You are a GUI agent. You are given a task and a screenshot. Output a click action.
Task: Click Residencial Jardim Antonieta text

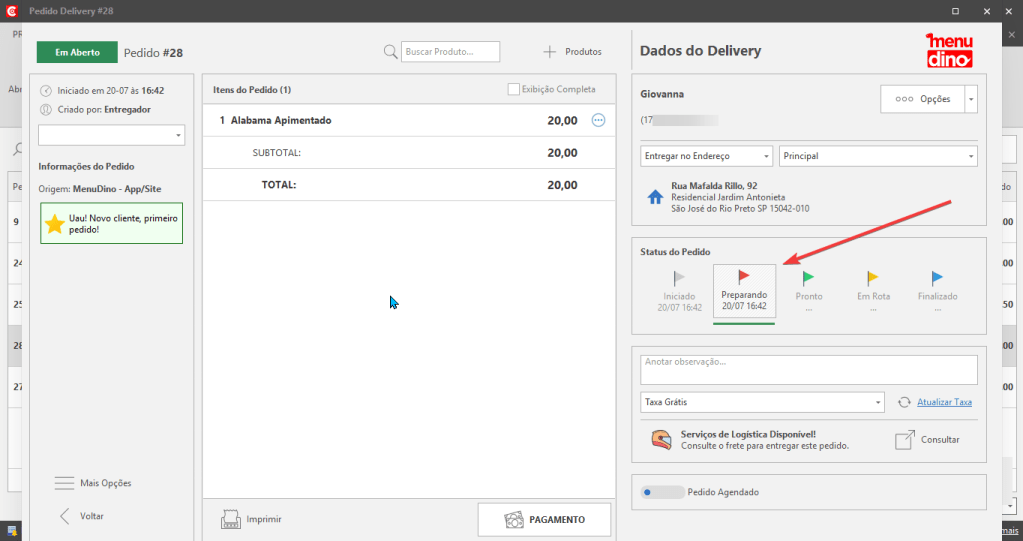tap(728, 197)
